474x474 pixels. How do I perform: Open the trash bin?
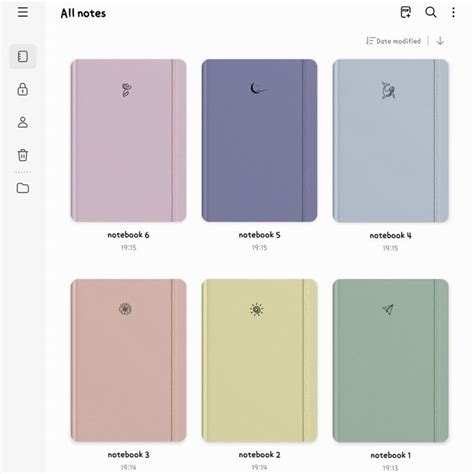(x=23, y=155)
